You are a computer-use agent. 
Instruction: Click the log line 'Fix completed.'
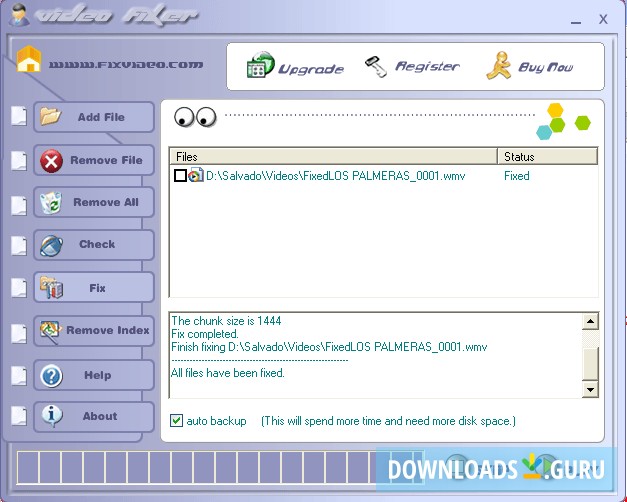point(205,334)
